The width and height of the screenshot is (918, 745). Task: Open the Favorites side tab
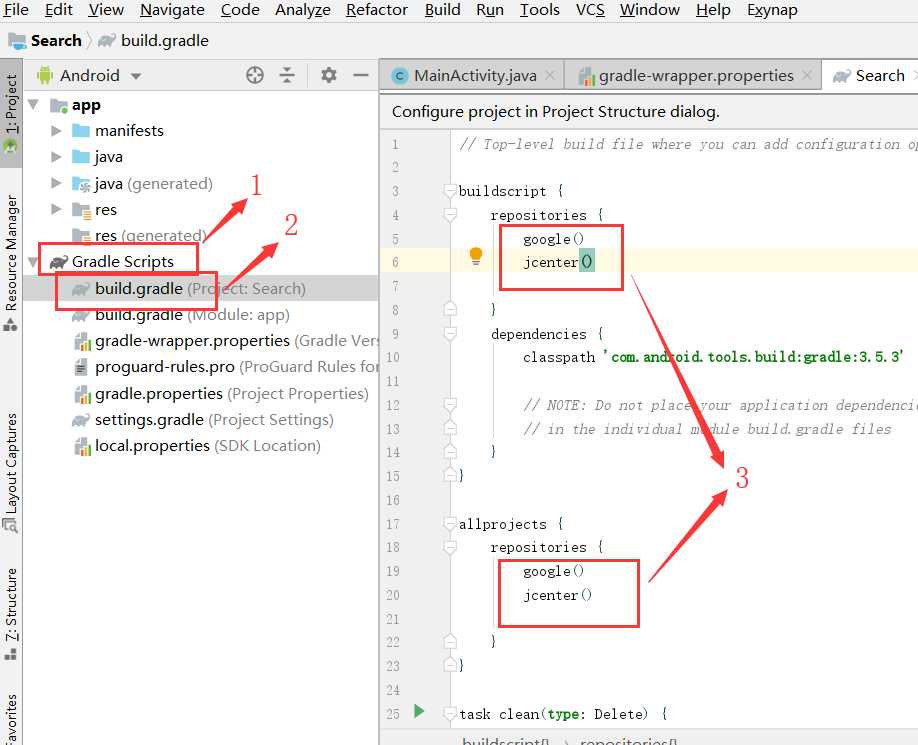11,720
